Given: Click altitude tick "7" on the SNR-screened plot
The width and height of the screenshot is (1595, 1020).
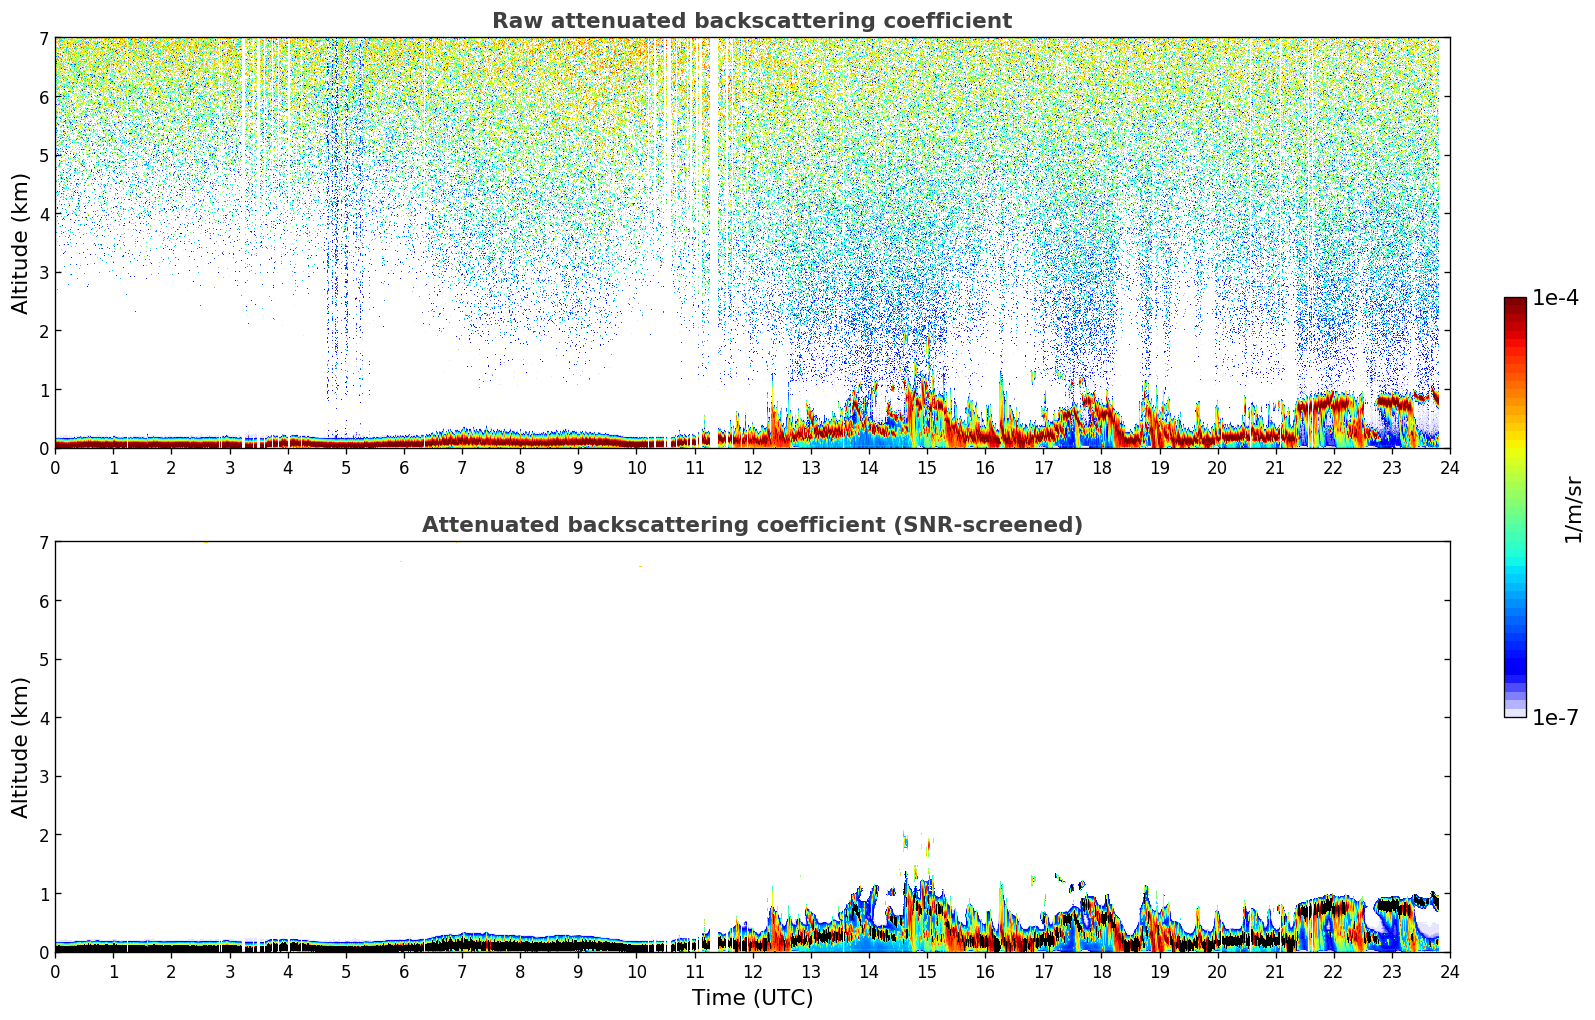Looking at the screenshot, I should [43, 543].
